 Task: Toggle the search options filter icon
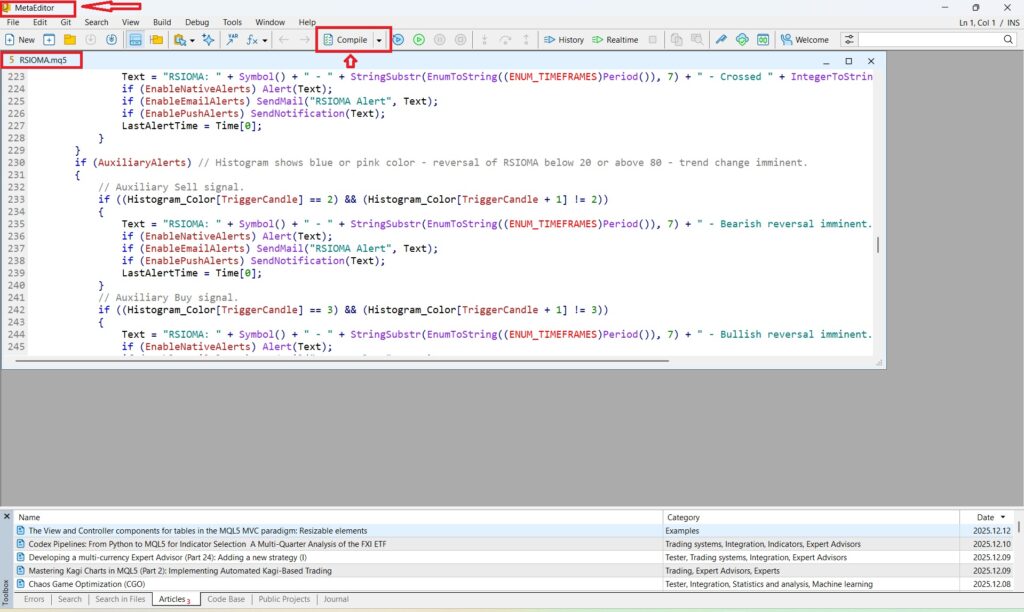[849, 40]
